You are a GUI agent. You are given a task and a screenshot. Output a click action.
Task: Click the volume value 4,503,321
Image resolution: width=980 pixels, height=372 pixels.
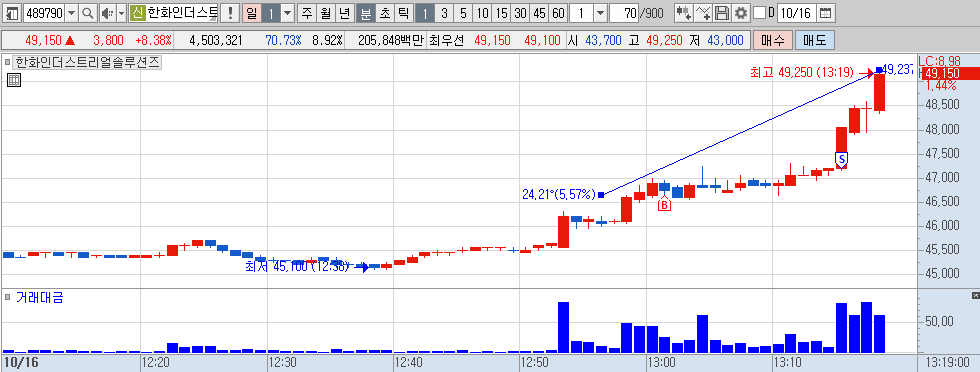pos(215,41)
